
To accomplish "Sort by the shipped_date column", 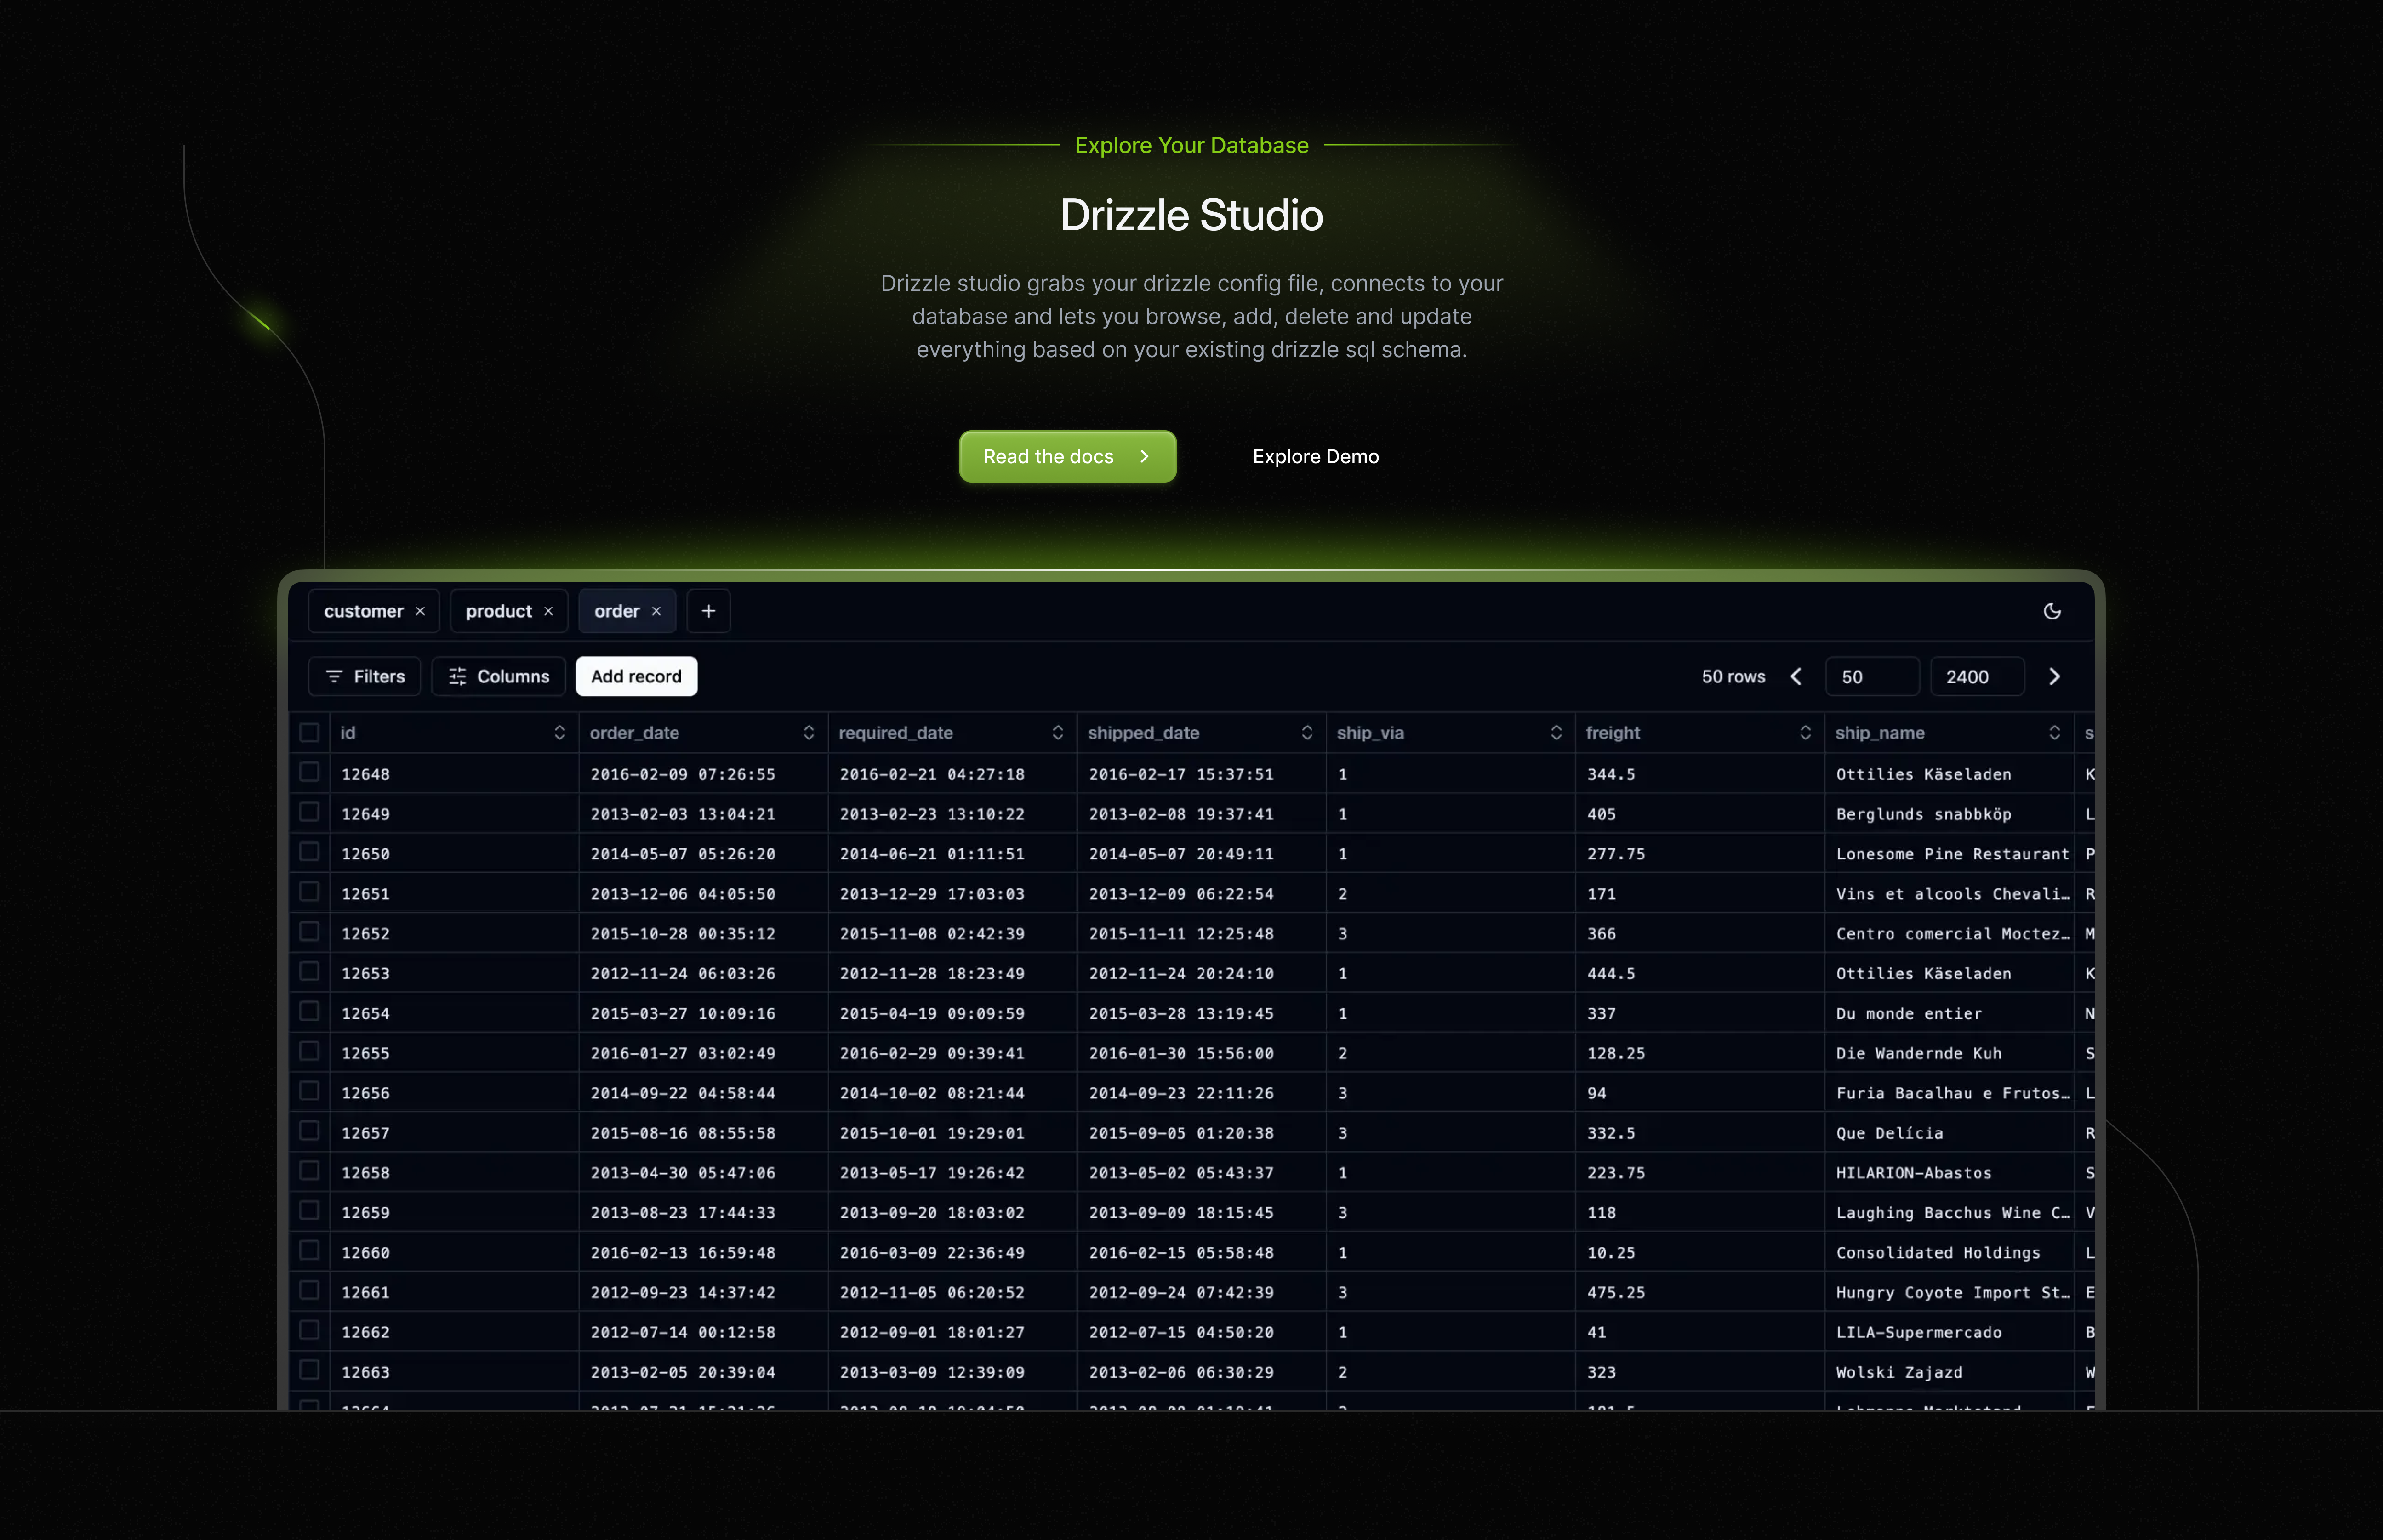I will pos(1306,733).
